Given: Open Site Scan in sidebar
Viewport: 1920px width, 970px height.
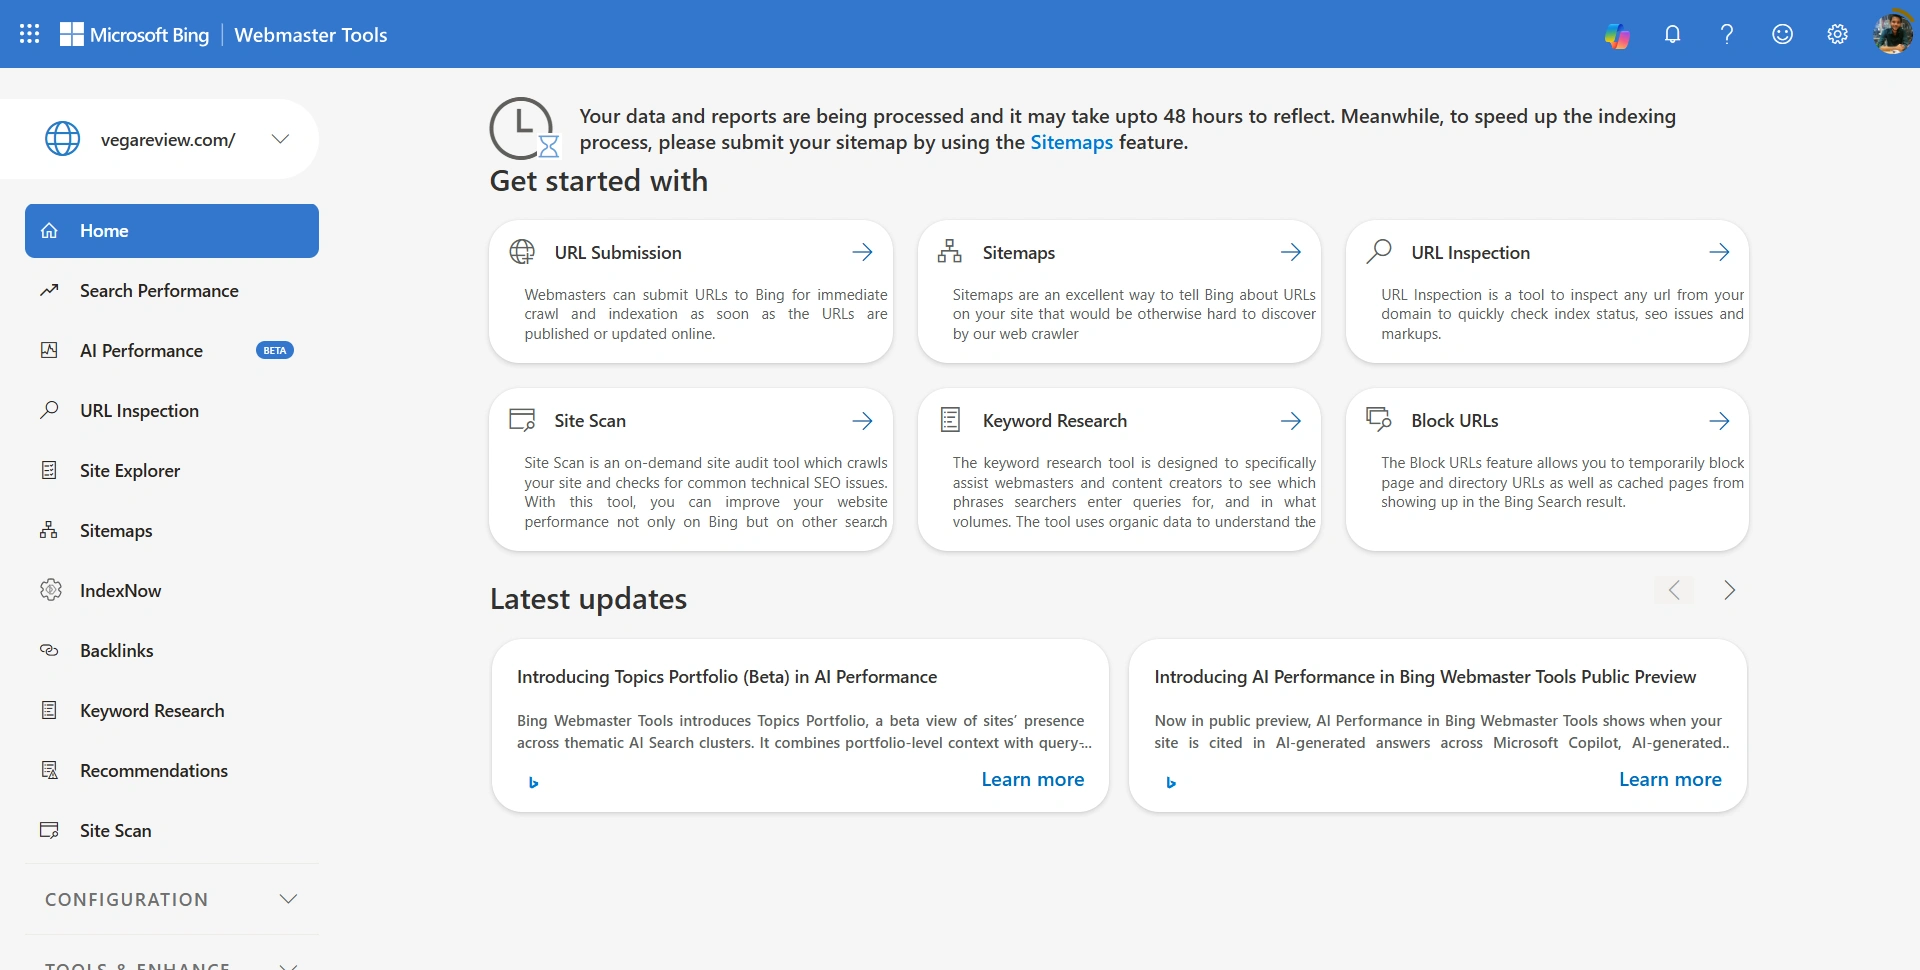Looking at the screenshot, I should pyautogui.click(x=172, y=831).
